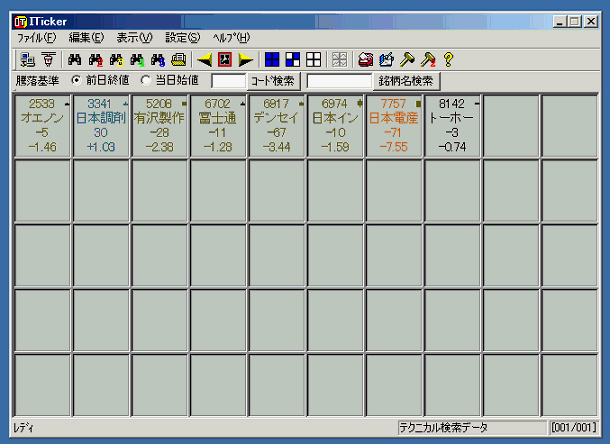
Task: Click the hammer icon with red 2
Action: (428, 60)
